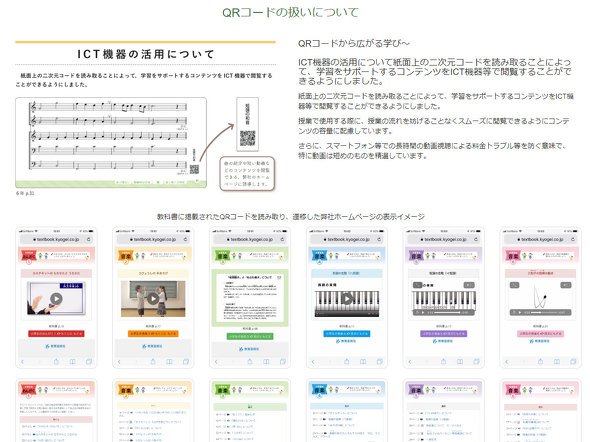The width and height of the screenshot is (590, 442).
Task: Click the orange button under the clapping video
Action: tap(153, 334)
